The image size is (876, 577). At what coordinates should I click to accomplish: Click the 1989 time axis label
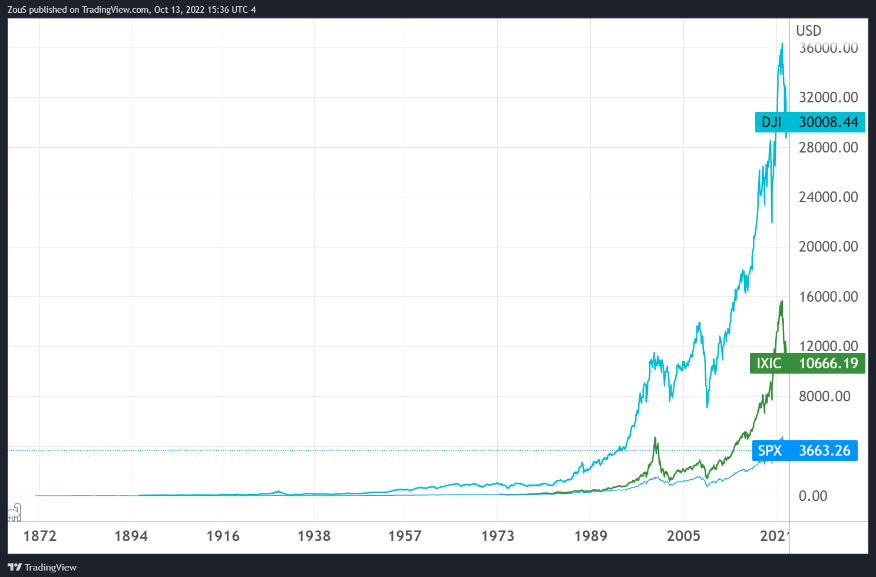click(x=591, y=536)
